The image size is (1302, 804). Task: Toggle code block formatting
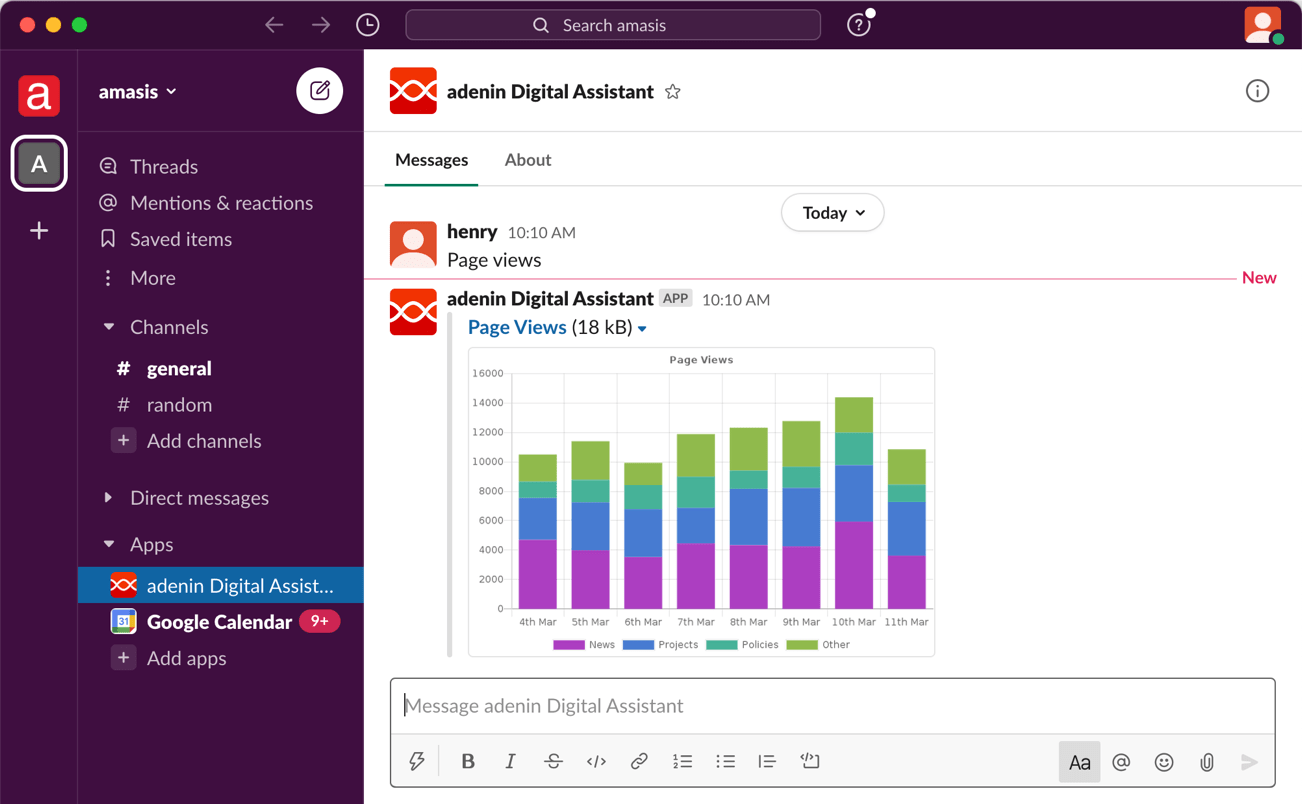pyautogui.click(x=810, y=762)
